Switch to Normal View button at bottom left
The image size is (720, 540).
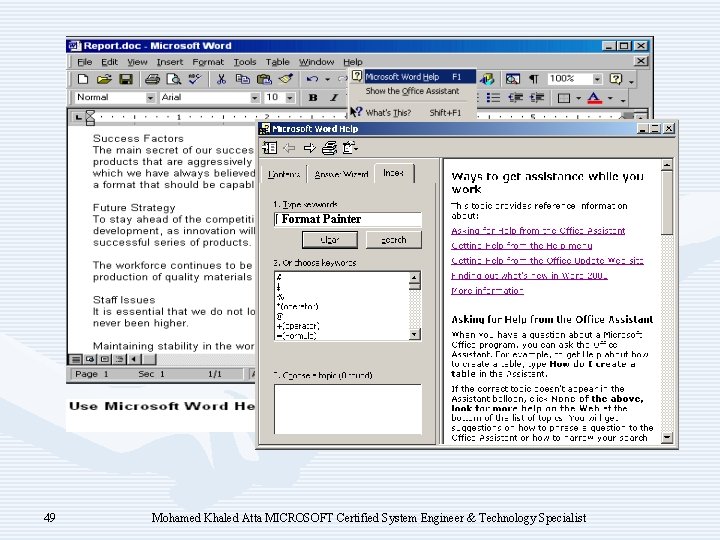point(76,359)
